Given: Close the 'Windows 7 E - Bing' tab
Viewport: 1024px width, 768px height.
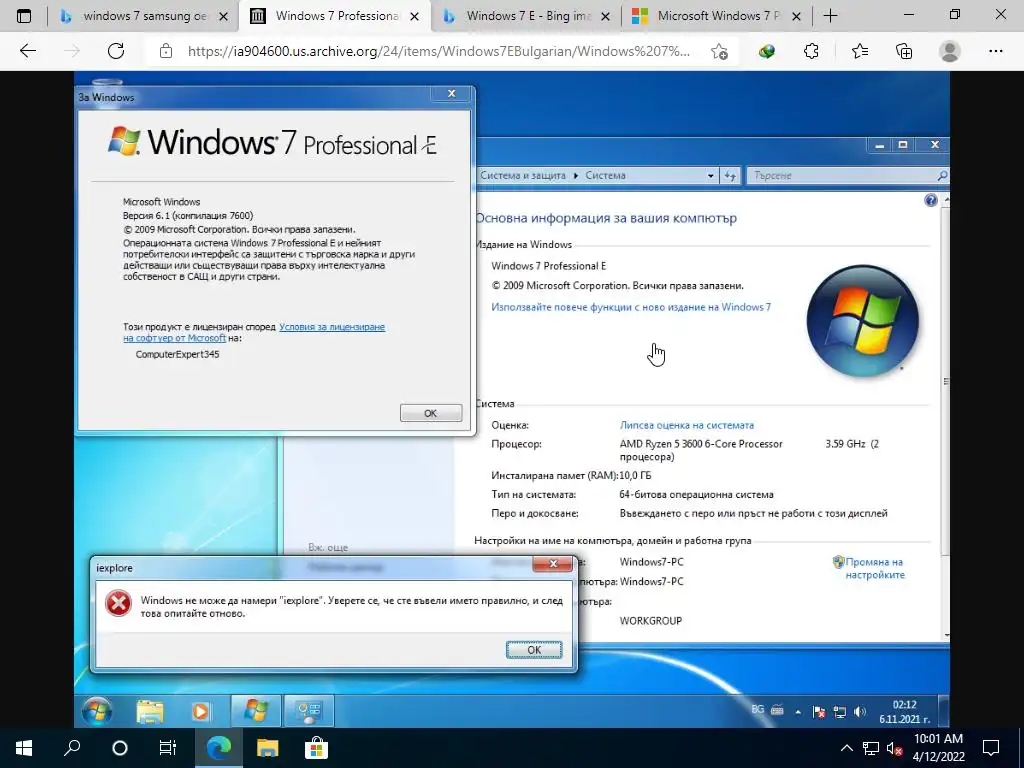Looking at the screenshot, I should coord(605,17).
